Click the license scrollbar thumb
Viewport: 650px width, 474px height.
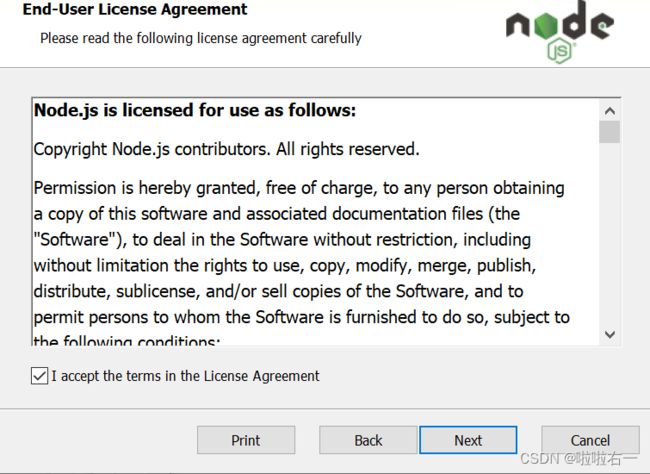coord(609,132)
